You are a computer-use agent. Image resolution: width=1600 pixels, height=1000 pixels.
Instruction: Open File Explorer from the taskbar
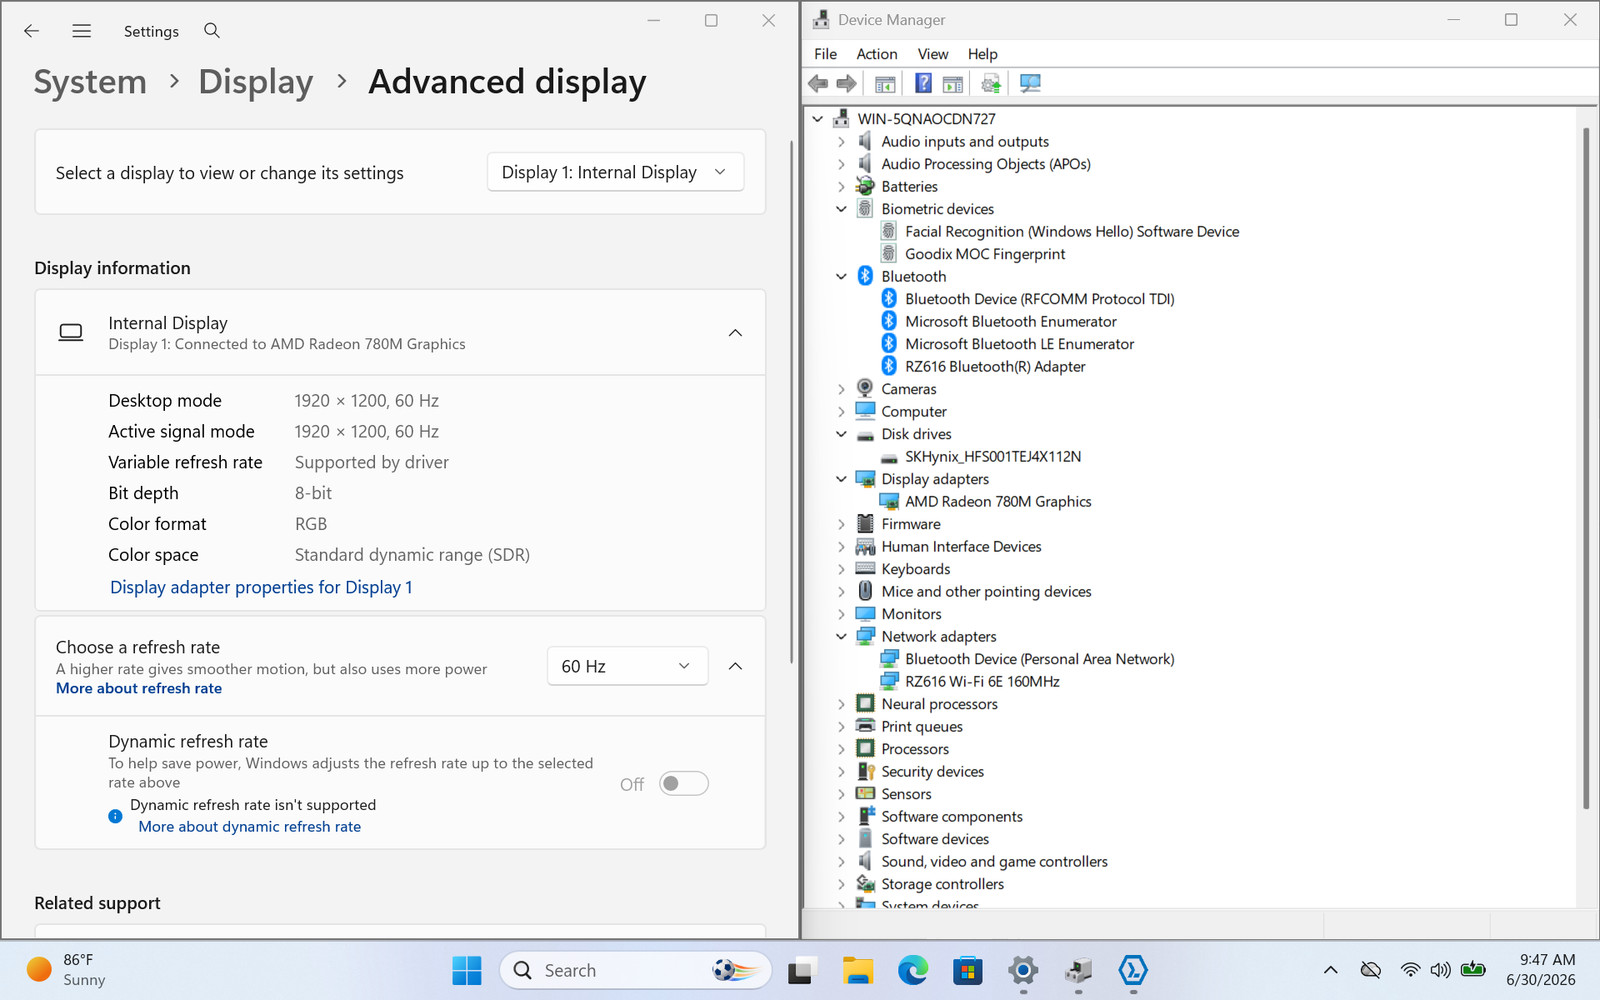(x=858, y=970)
